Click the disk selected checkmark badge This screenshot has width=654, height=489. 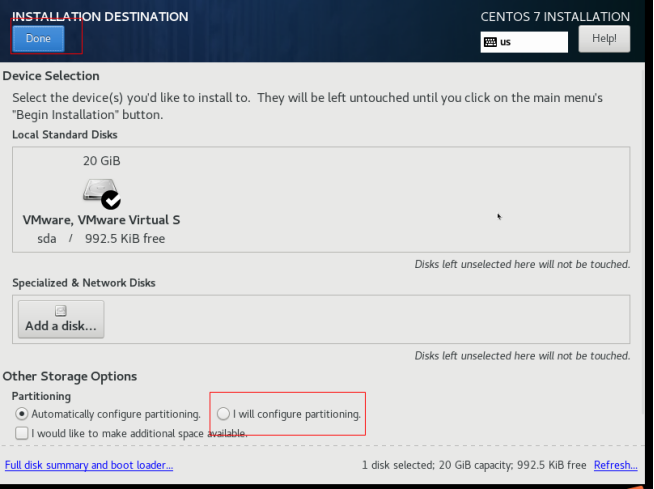tap(111, 200)
